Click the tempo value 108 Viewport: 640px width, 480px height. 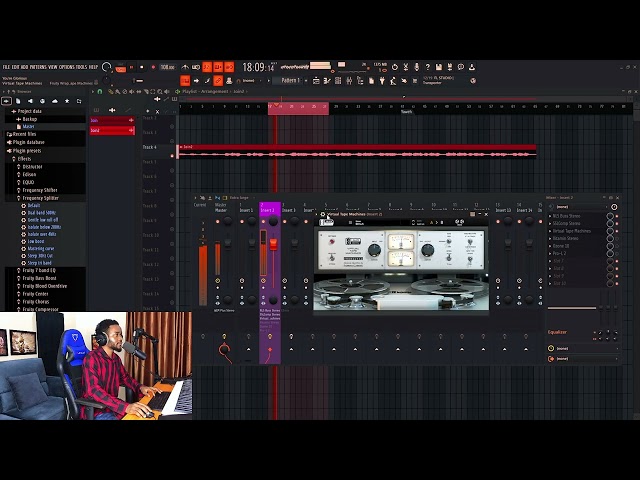point(167,67)
